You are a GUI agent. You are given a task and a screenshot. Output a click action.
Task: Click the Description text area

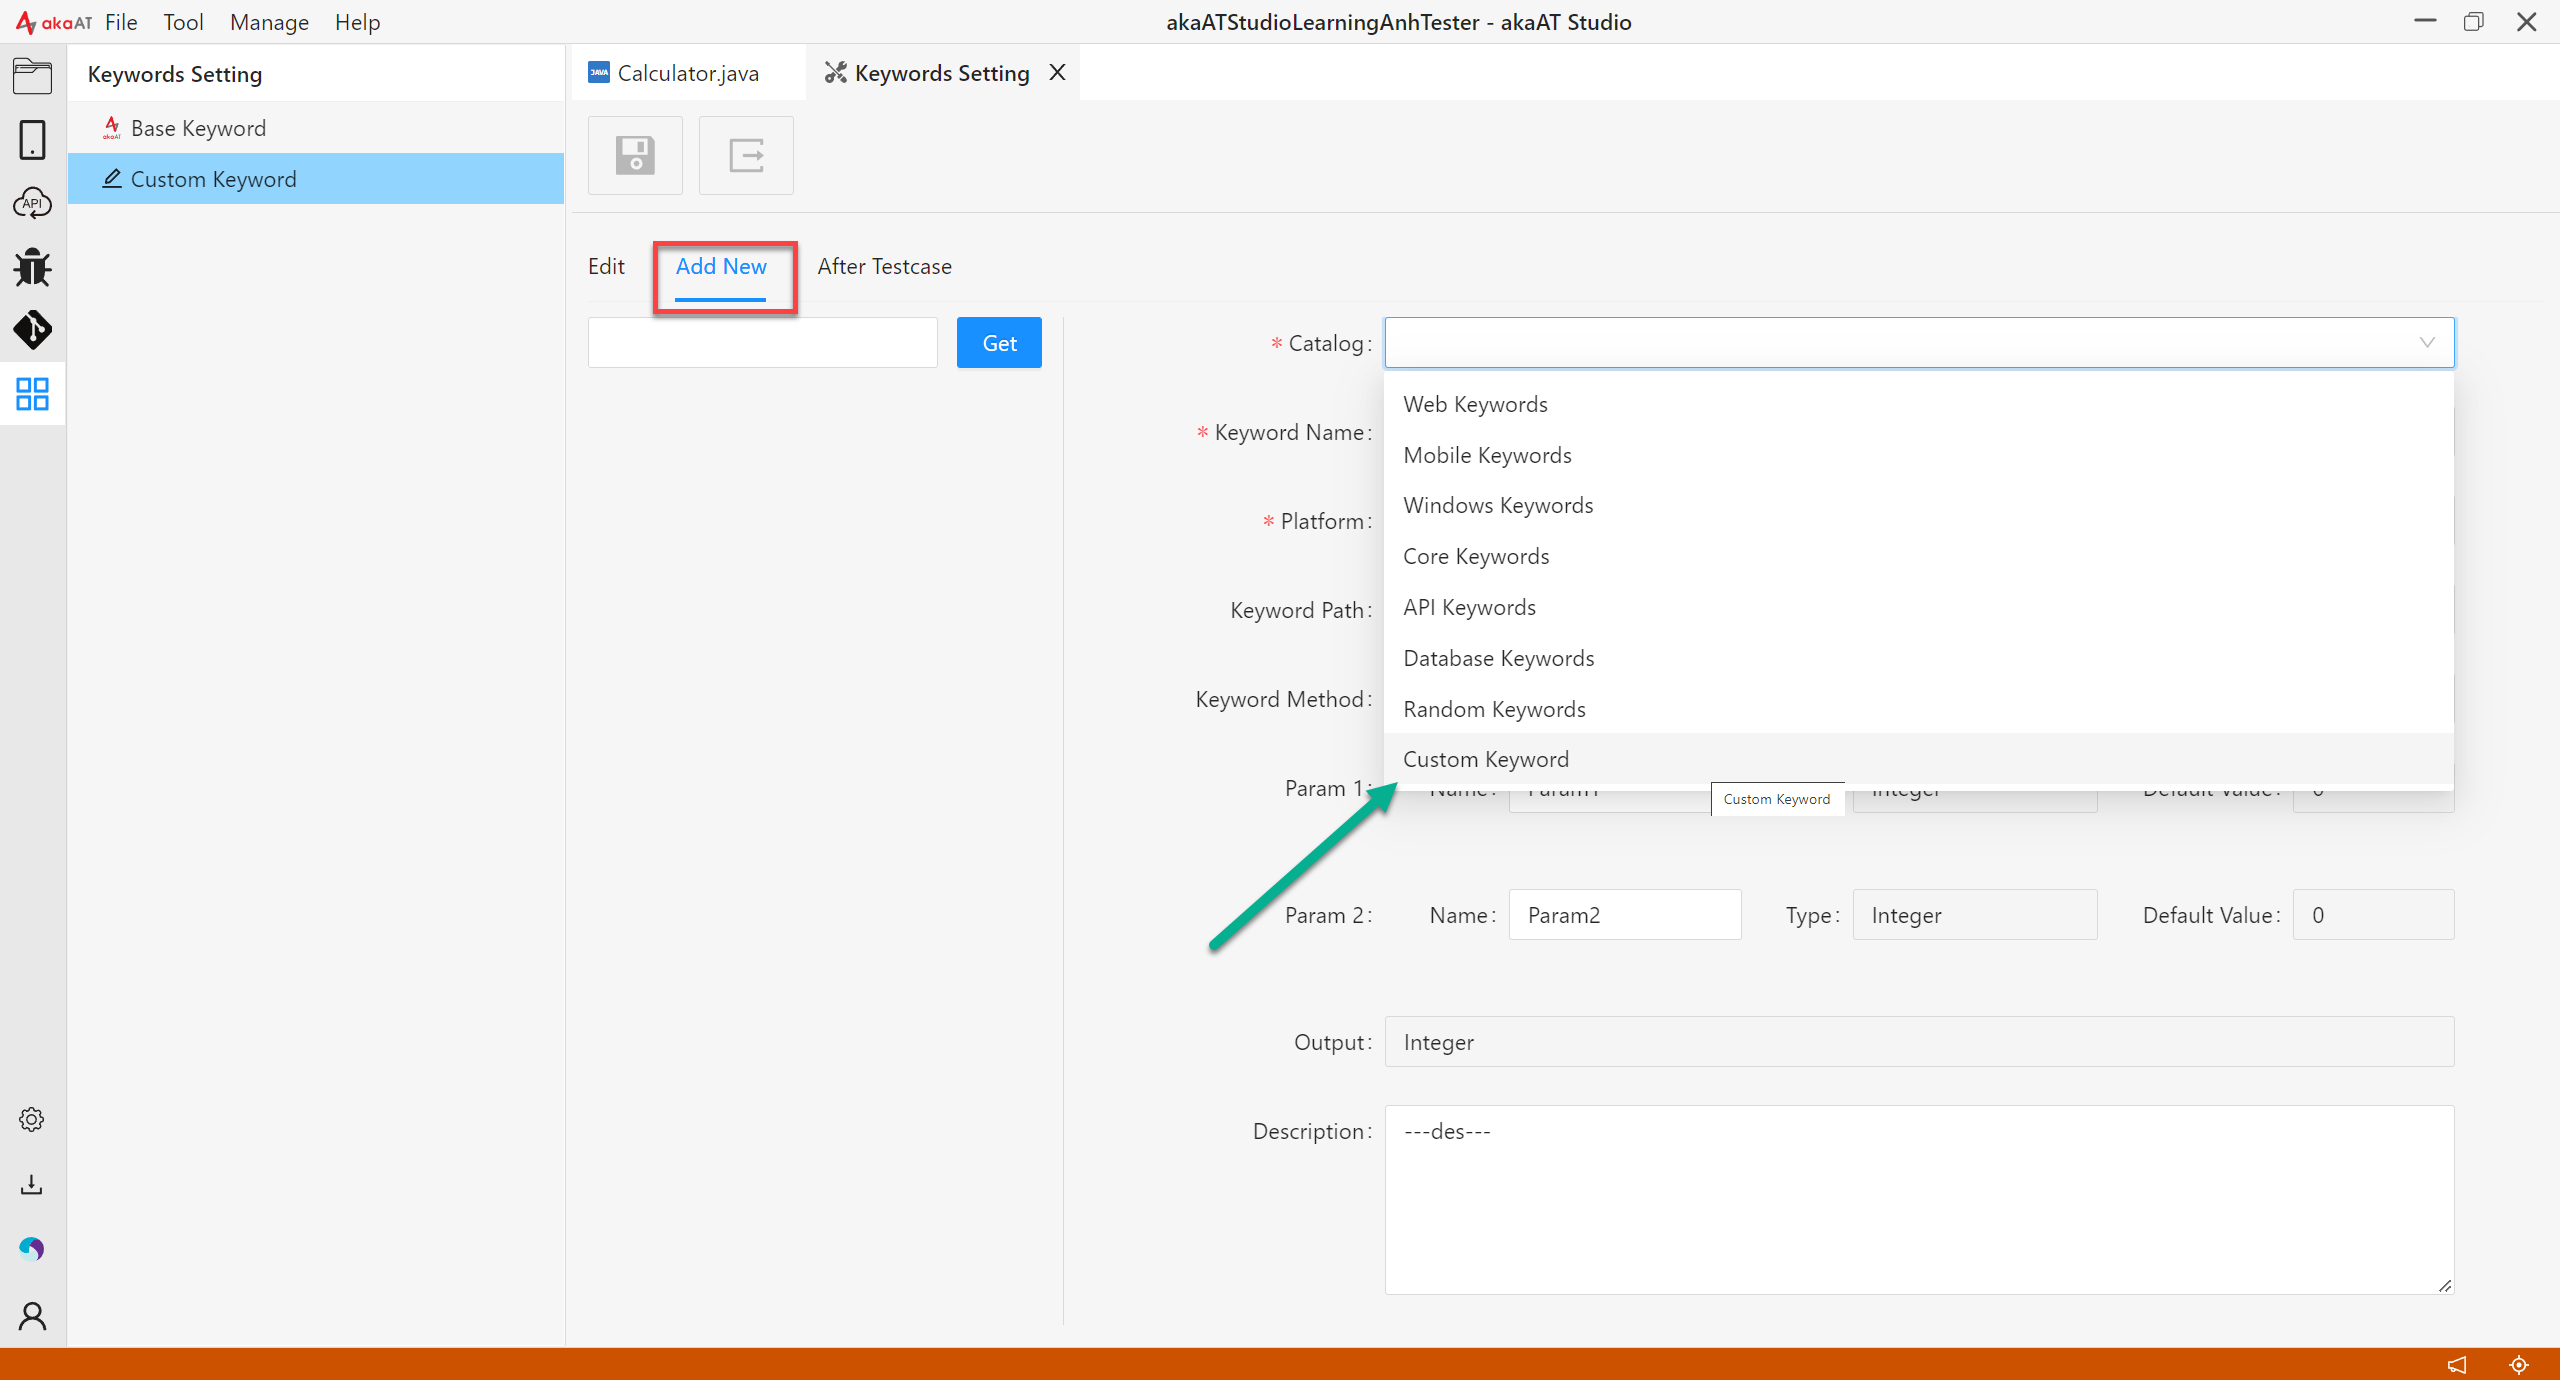click(1919, 1200)
